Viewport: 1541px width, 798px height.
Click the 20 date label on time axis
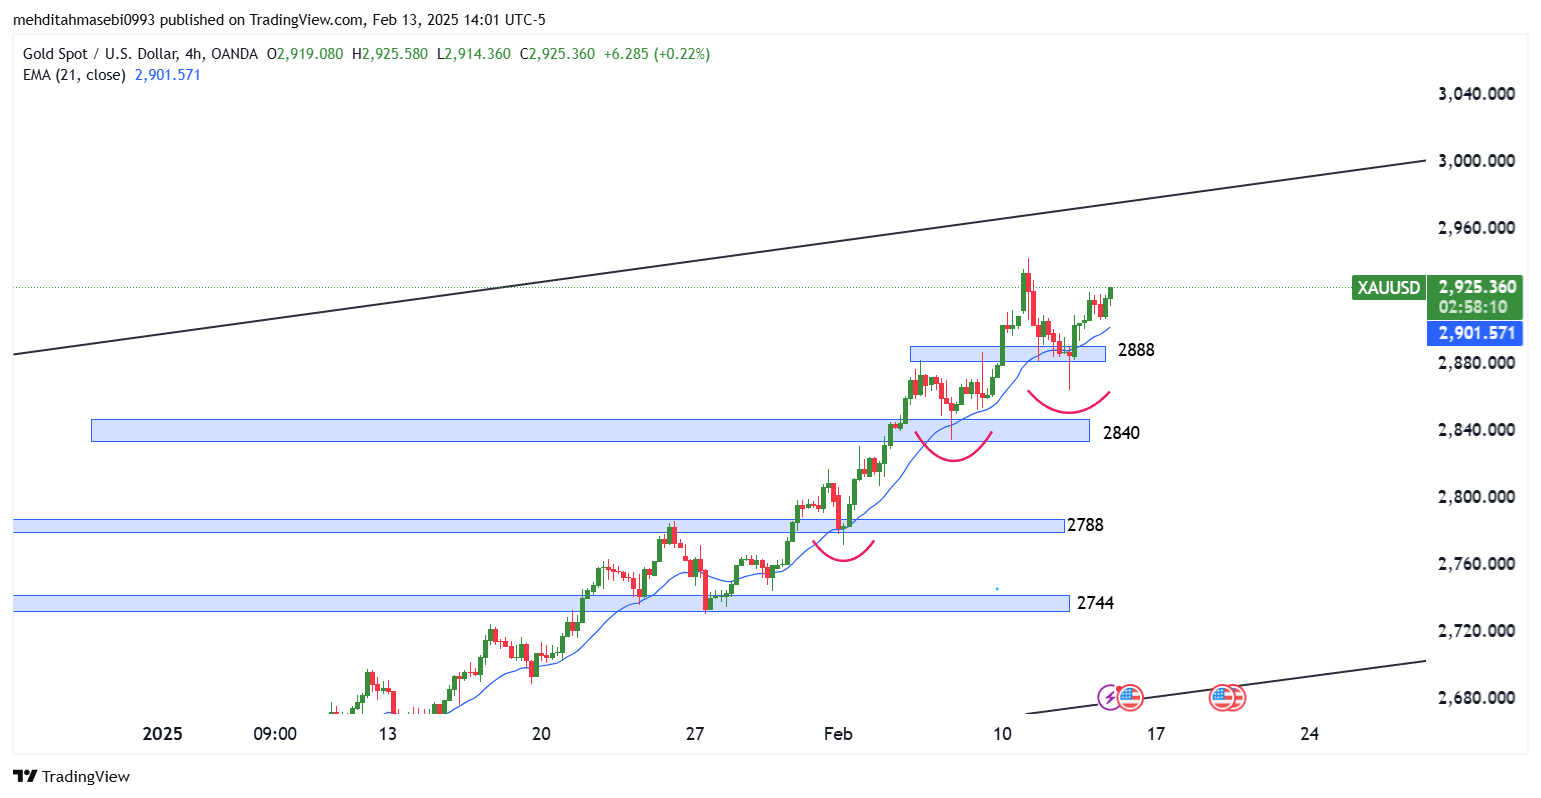[541, 734]
